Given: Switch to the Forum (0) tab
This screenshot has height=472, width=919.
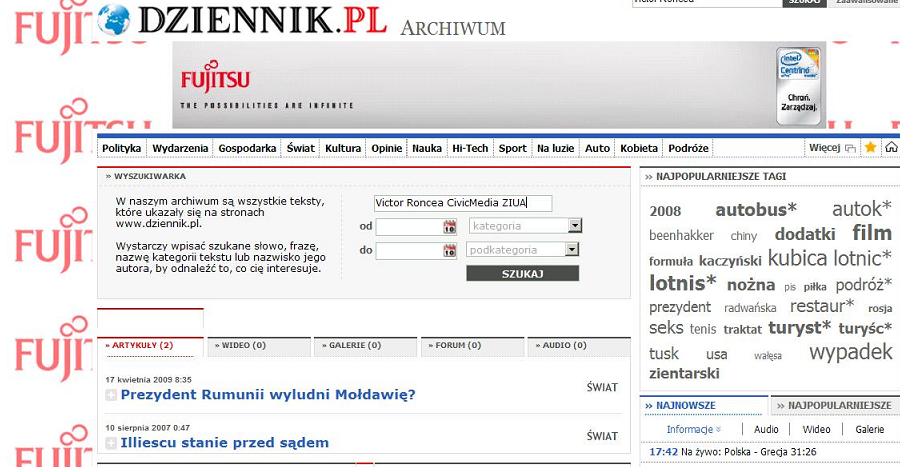Looking at the screenshot, I should point(472,346).
